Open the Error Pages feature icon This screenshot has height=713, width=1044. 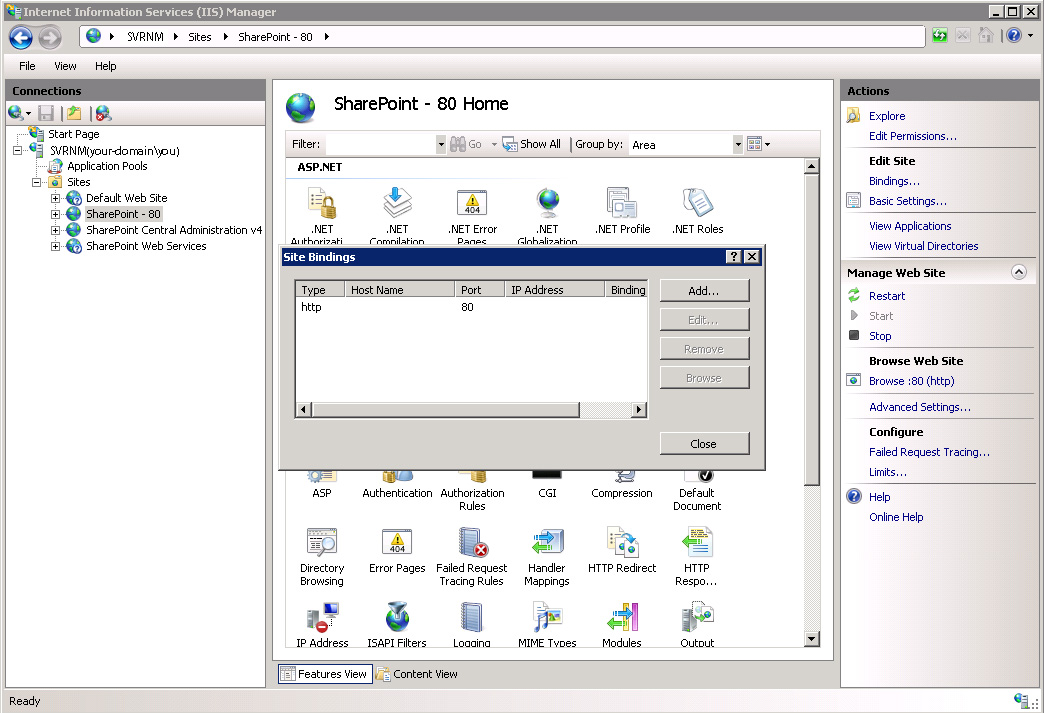pos(397,543)
